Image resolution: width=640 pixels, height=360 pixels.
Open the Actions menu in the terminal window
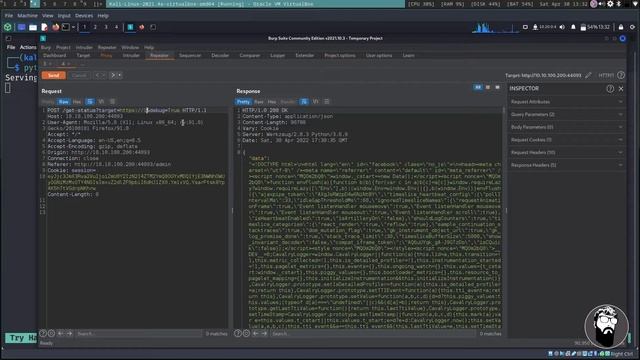[28, 47]
